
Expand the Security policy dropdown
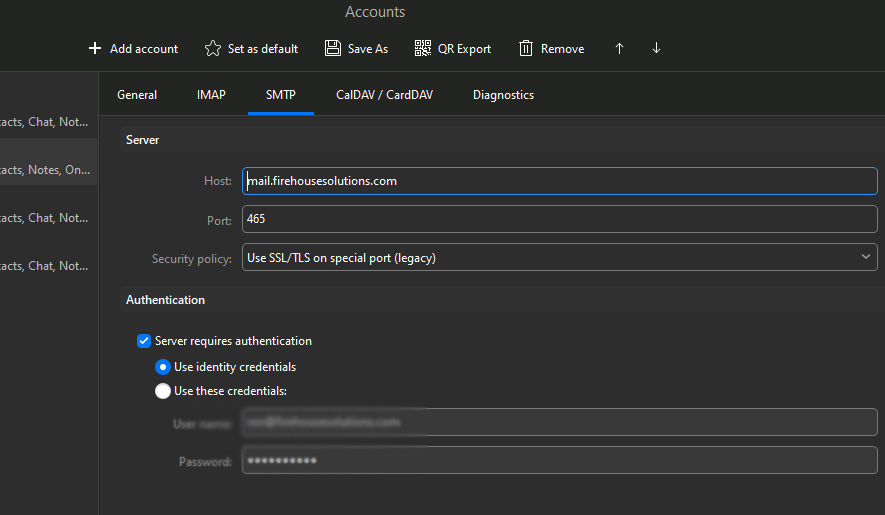[x=560, y=257]
